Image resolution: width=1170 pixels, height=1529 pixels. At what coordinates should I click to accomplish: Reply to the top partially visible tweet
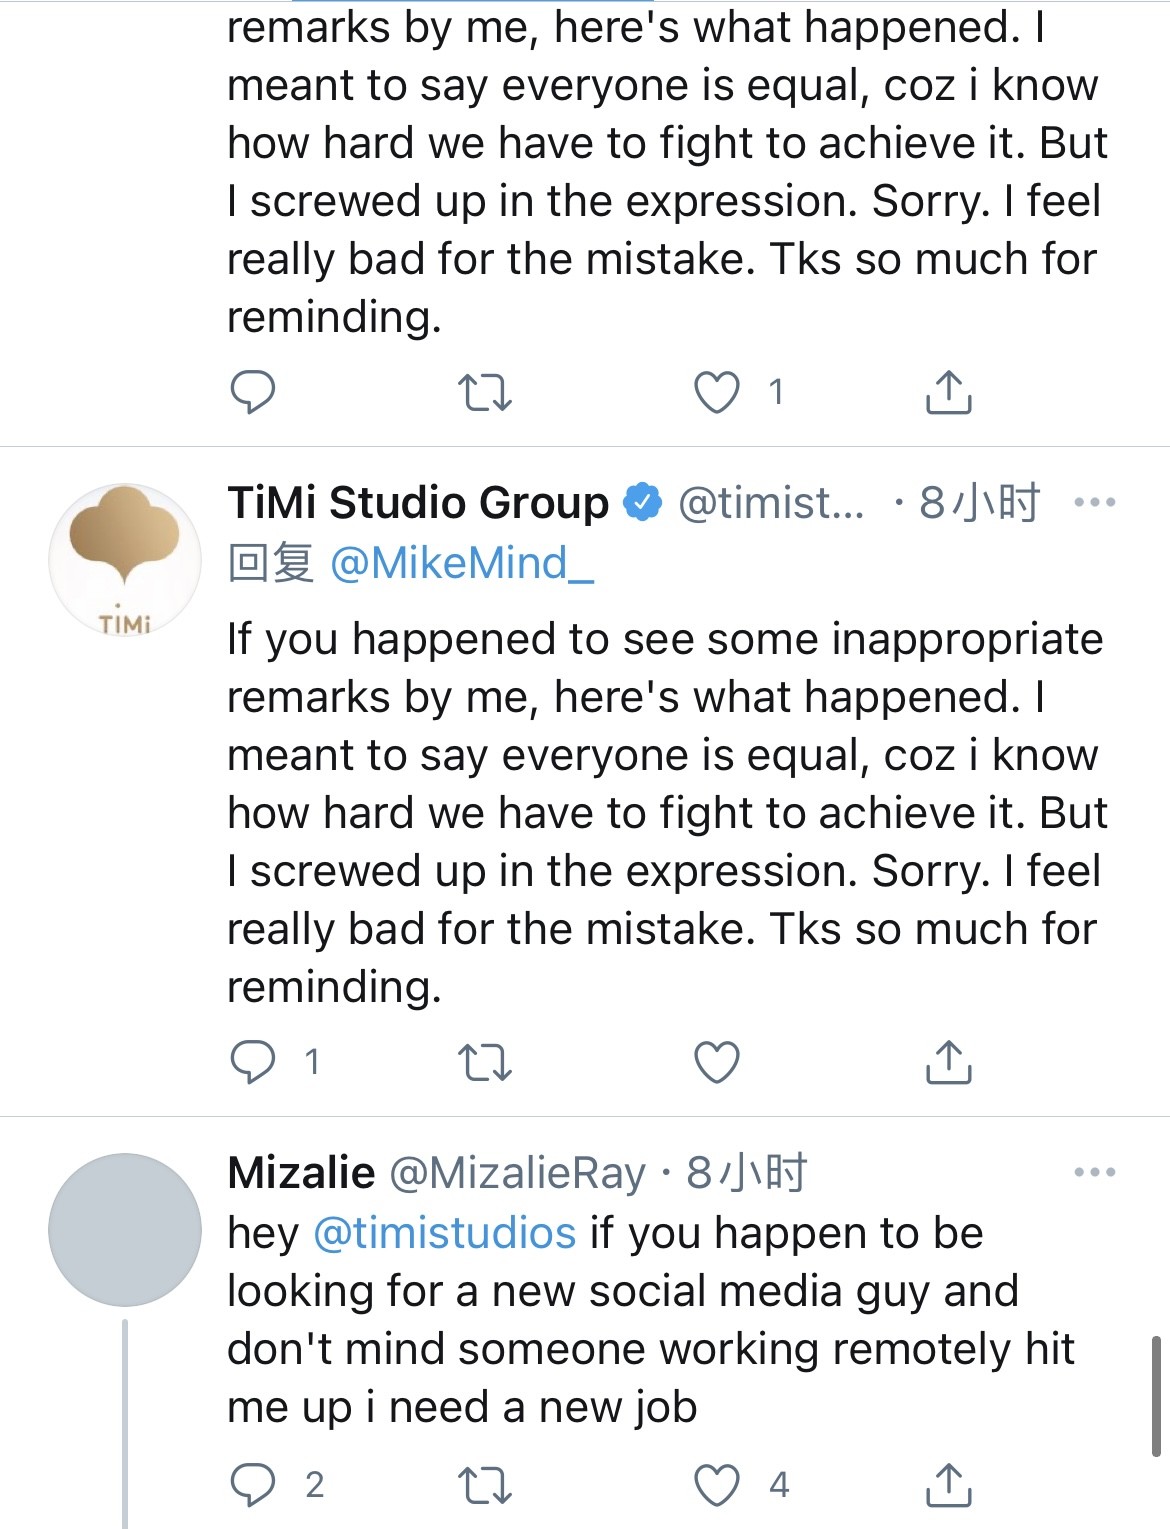[x=253, y=392]
